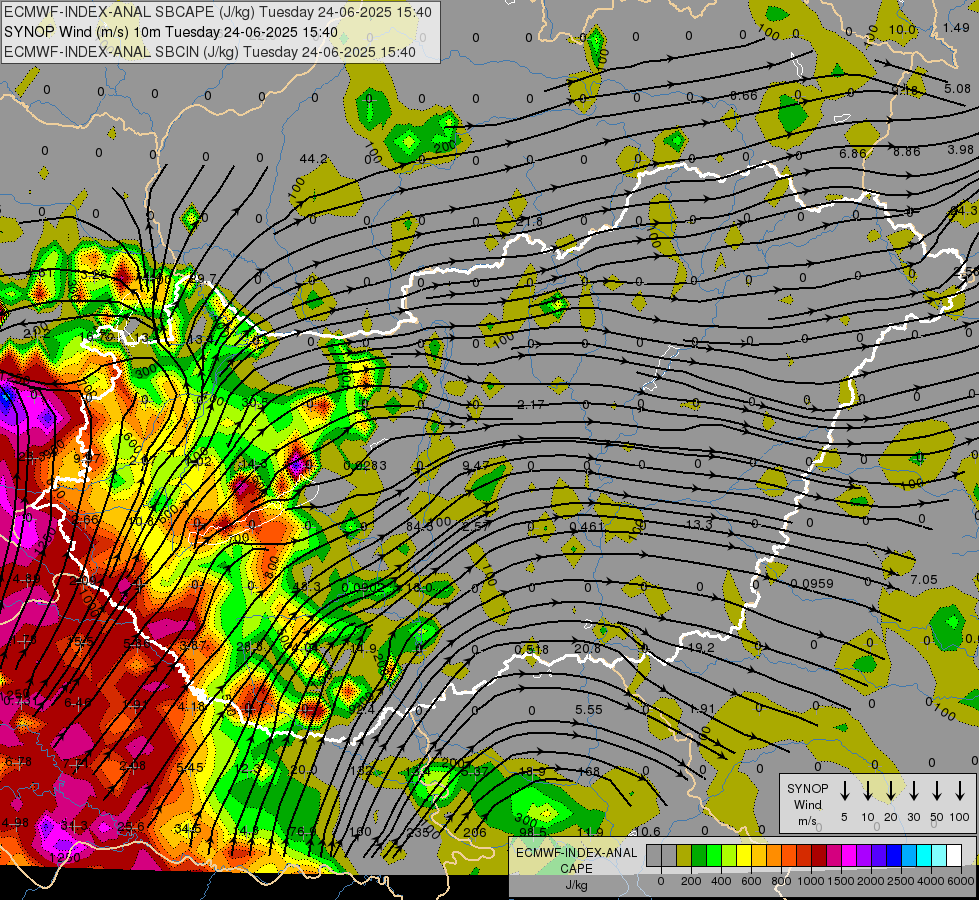
Task: Select the white swatch ending the CAPE bar
Action: (x=953, y=855)
